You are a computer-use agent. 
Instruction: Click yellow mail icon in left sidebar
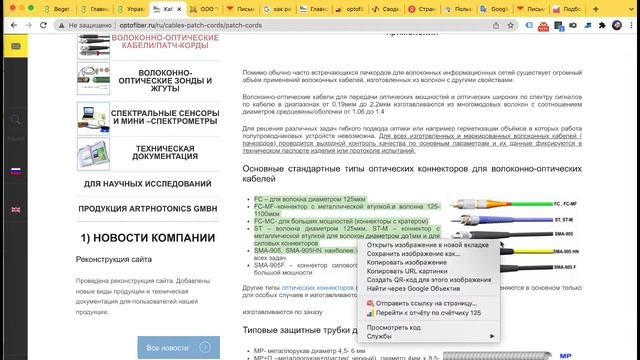pos(16,46)
